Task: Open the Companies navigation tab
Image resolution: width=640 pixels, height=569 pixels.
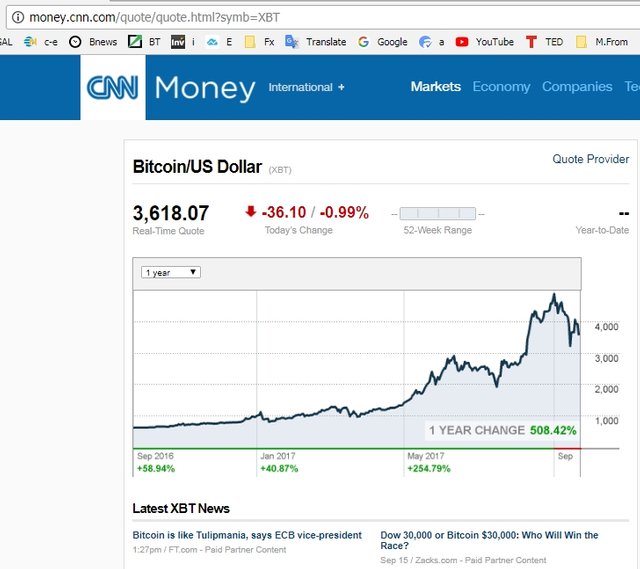Action: [x=577, y=87]
